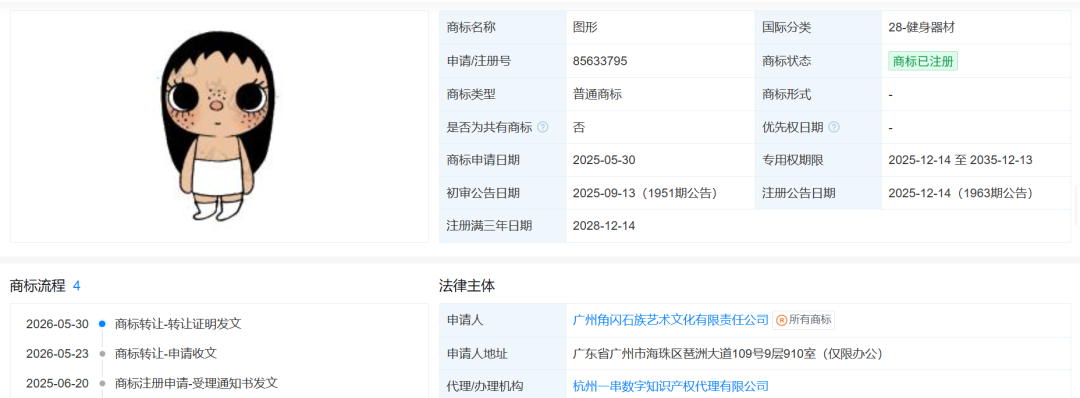This screenshot has height=398, width=1080.
Task: Click the 商标形式 label cell
Action: [x=818, y=94]
